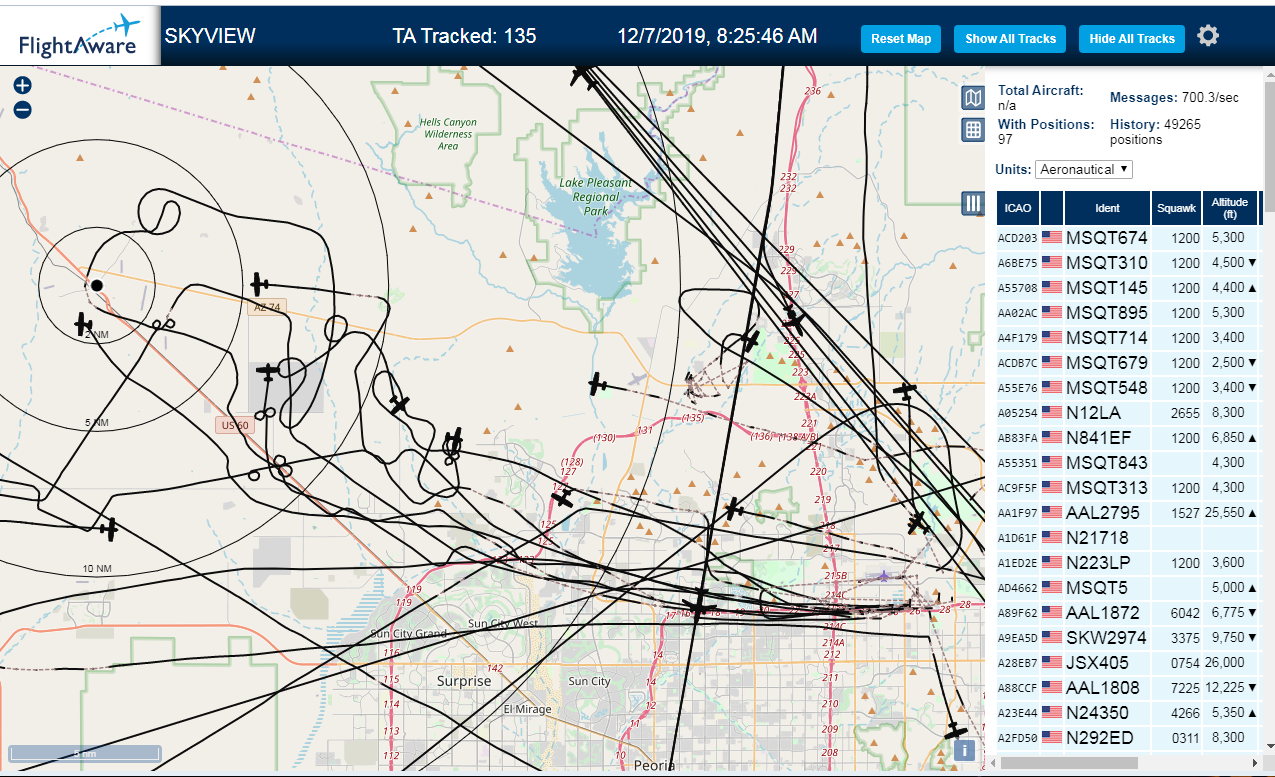This screenshot has width=1275, height=777.
Task: Click altitude value 25,550
Action: (x=1227, y=513)
